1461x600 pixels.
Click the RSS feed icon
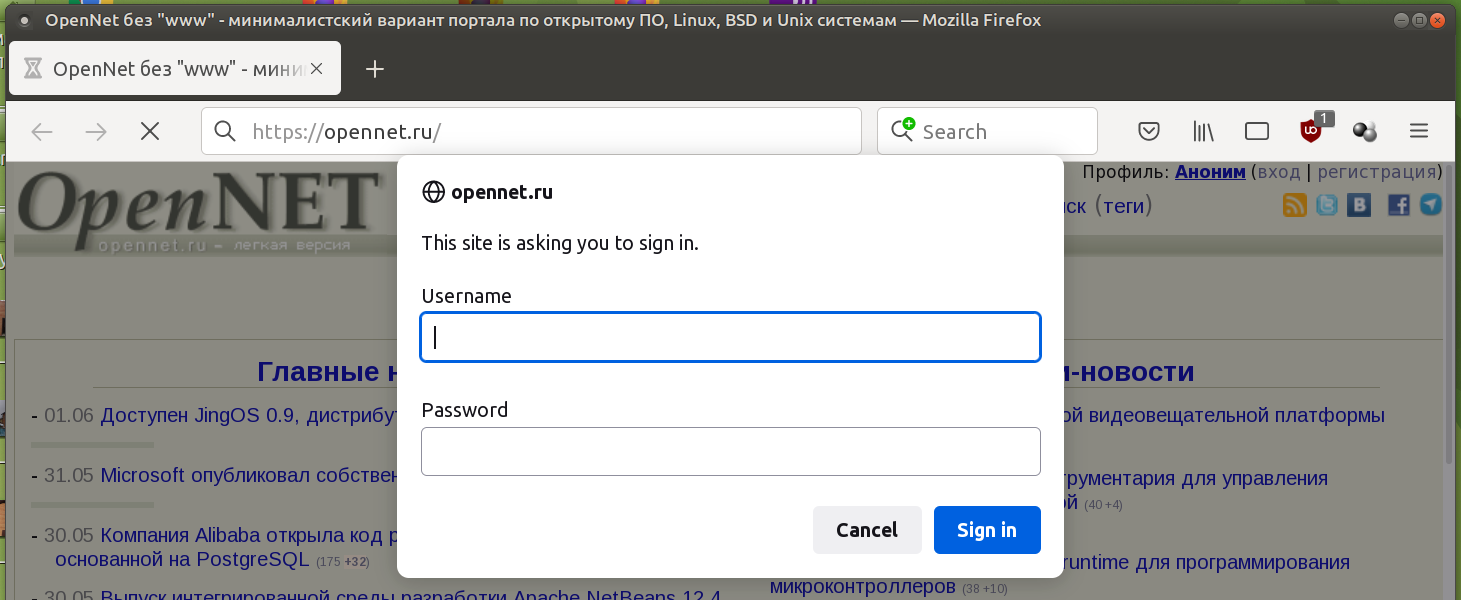1295,205
